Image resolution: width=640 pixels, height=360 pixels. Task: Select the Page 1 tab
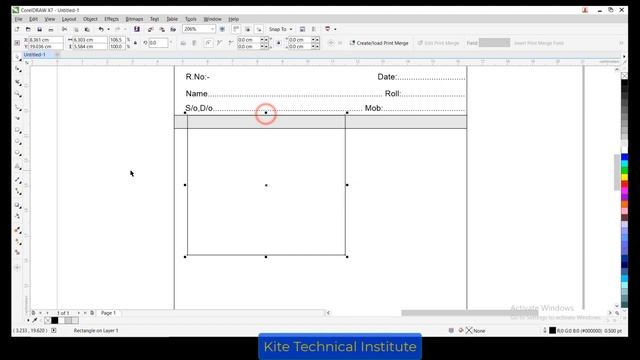pyautogui.click(x=108, y=313)
